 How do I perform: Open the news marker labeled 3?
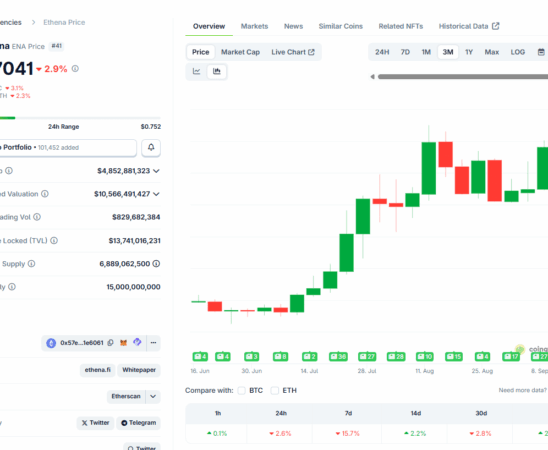tap(252, 357)
